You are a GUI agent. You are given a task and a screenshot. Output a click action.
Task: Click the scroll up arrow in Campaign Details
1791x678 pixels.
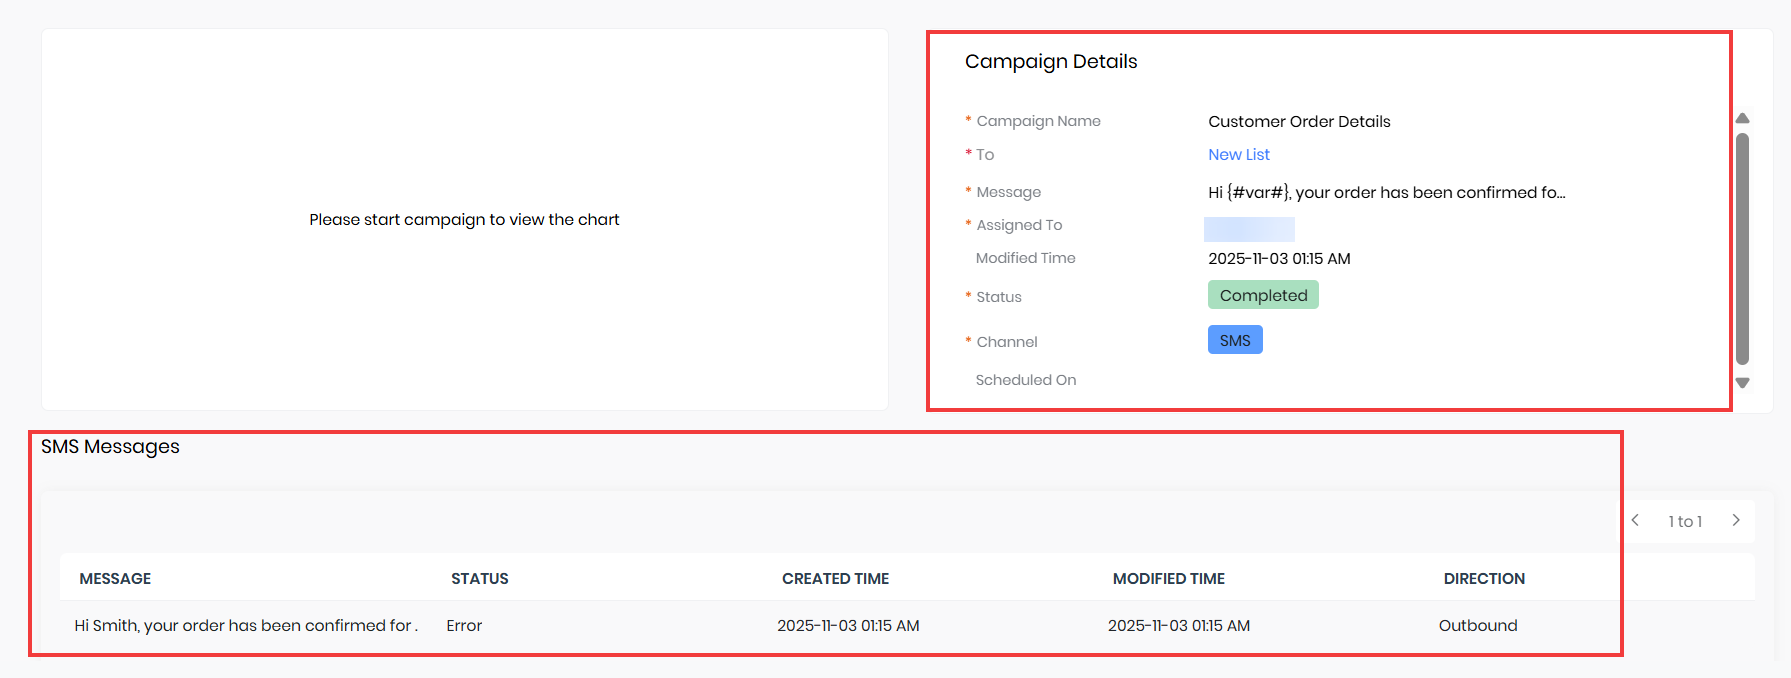(1742, 118)
